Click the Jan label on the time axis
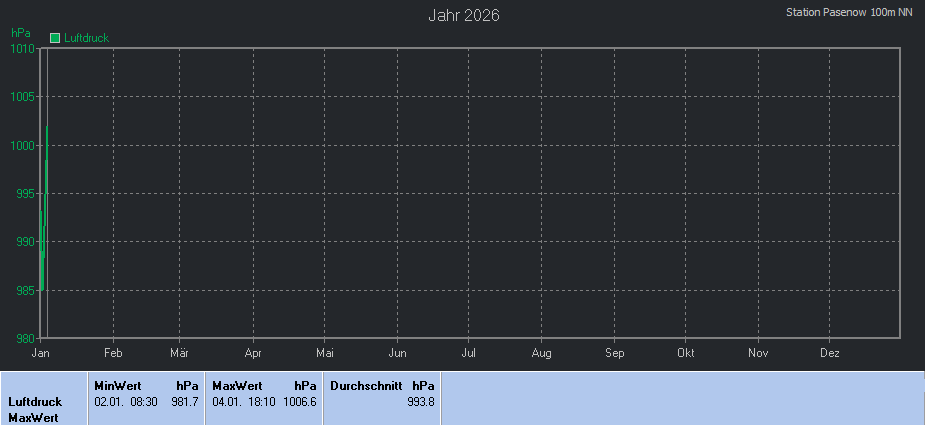This screenshot has width=925, height=425. pos(41,353)
